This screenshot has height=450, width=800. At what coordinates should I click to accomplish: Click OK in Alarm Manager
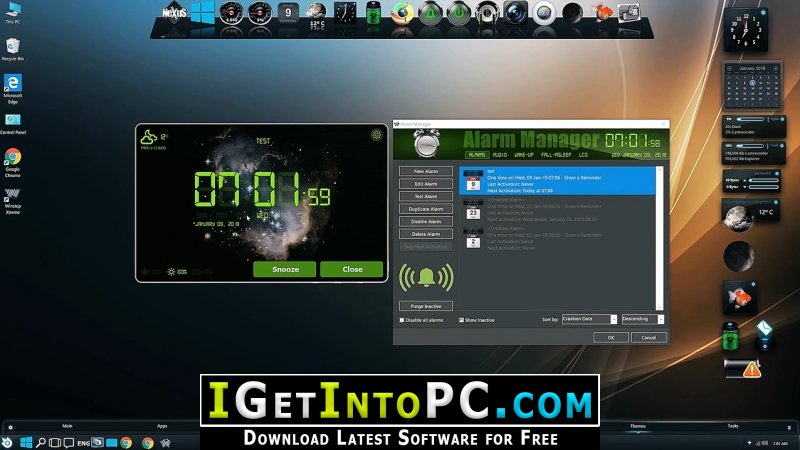611,337
